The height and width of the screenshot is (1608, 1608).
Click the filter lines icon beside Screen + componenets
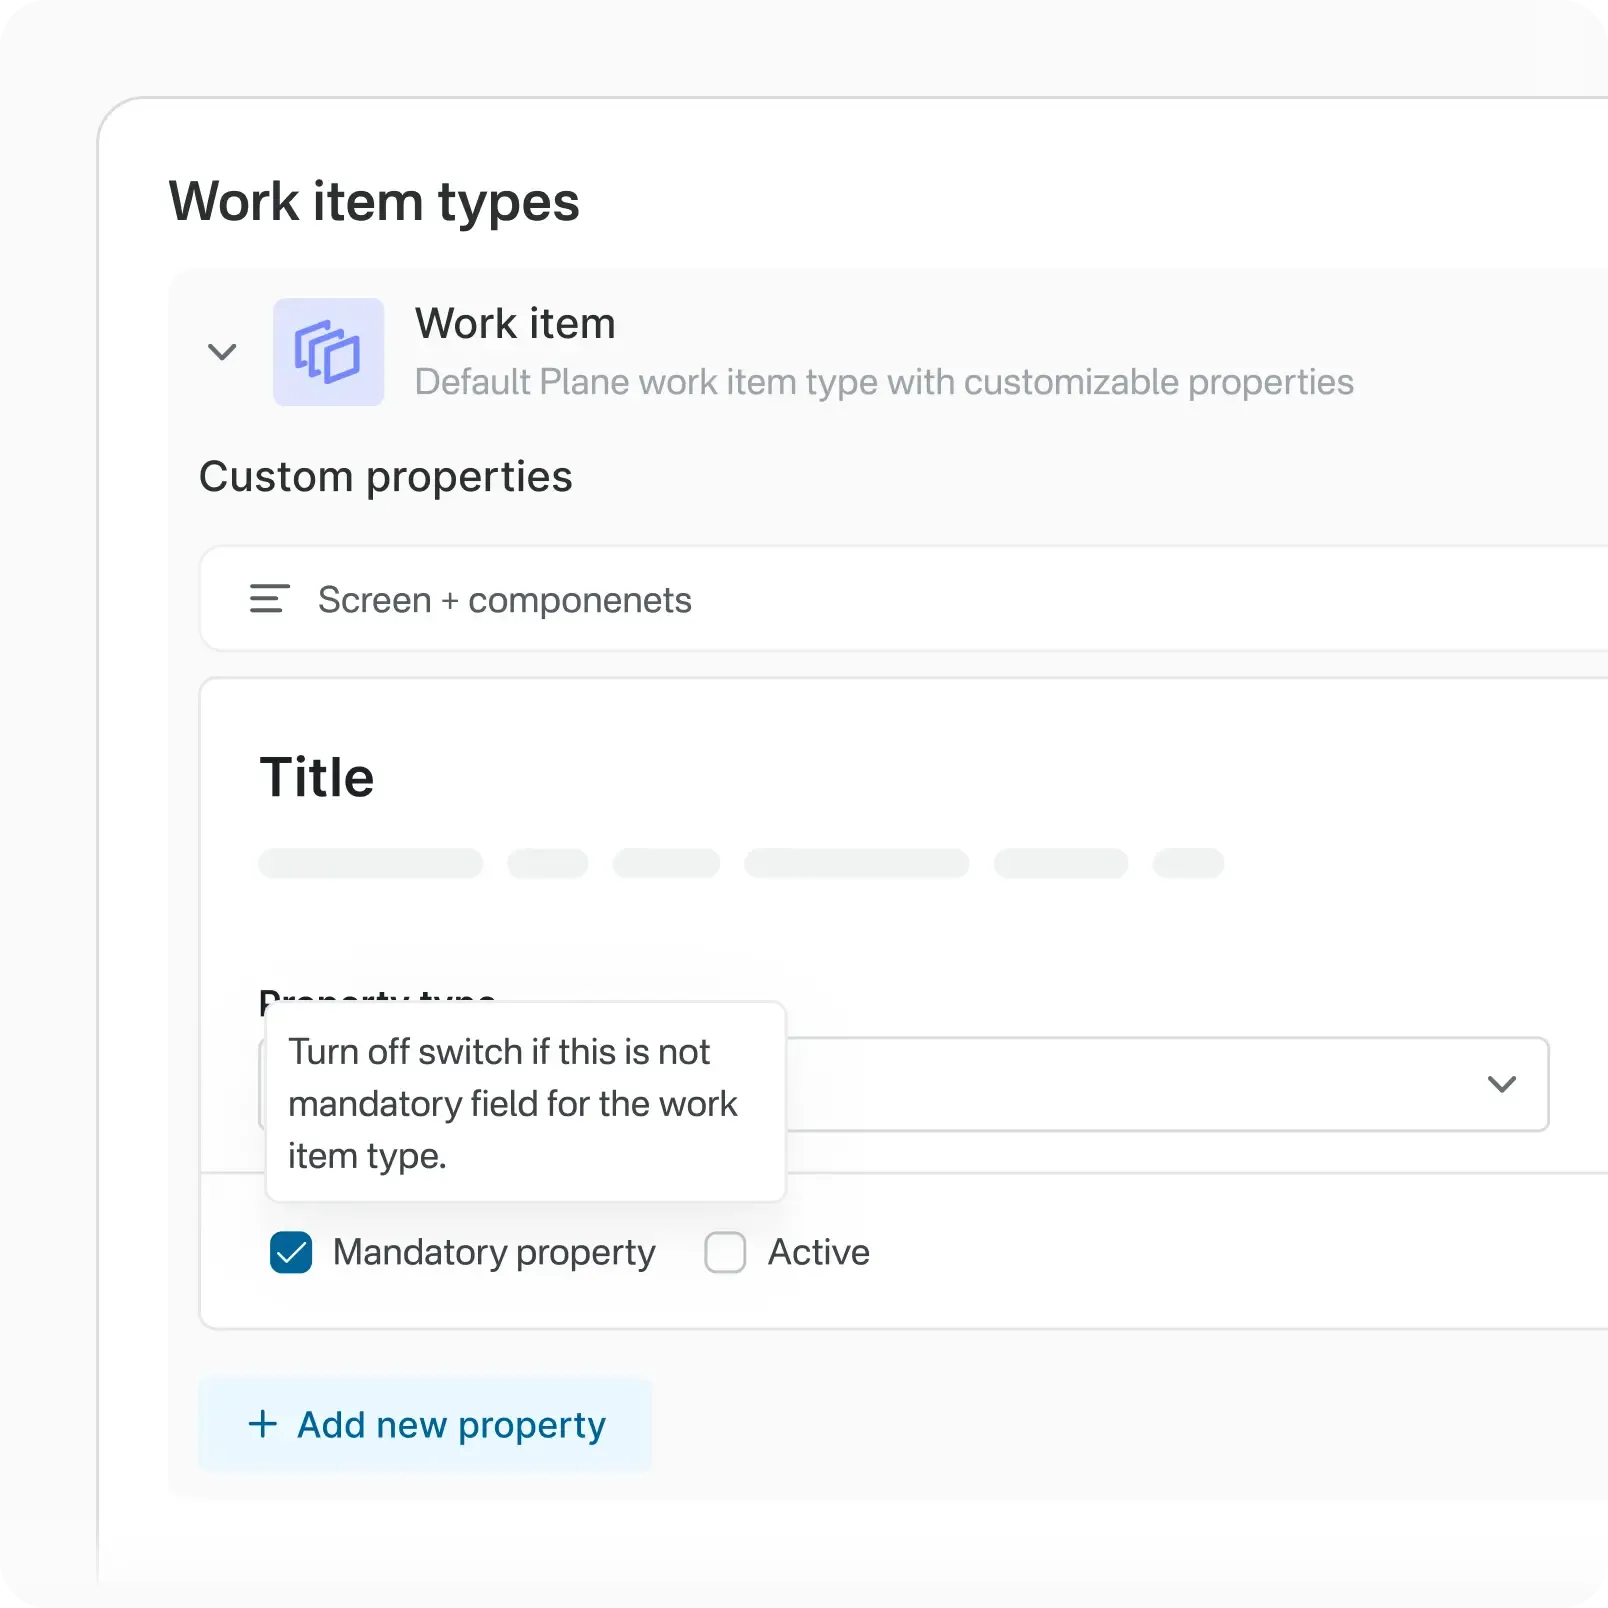coord(268,599)
